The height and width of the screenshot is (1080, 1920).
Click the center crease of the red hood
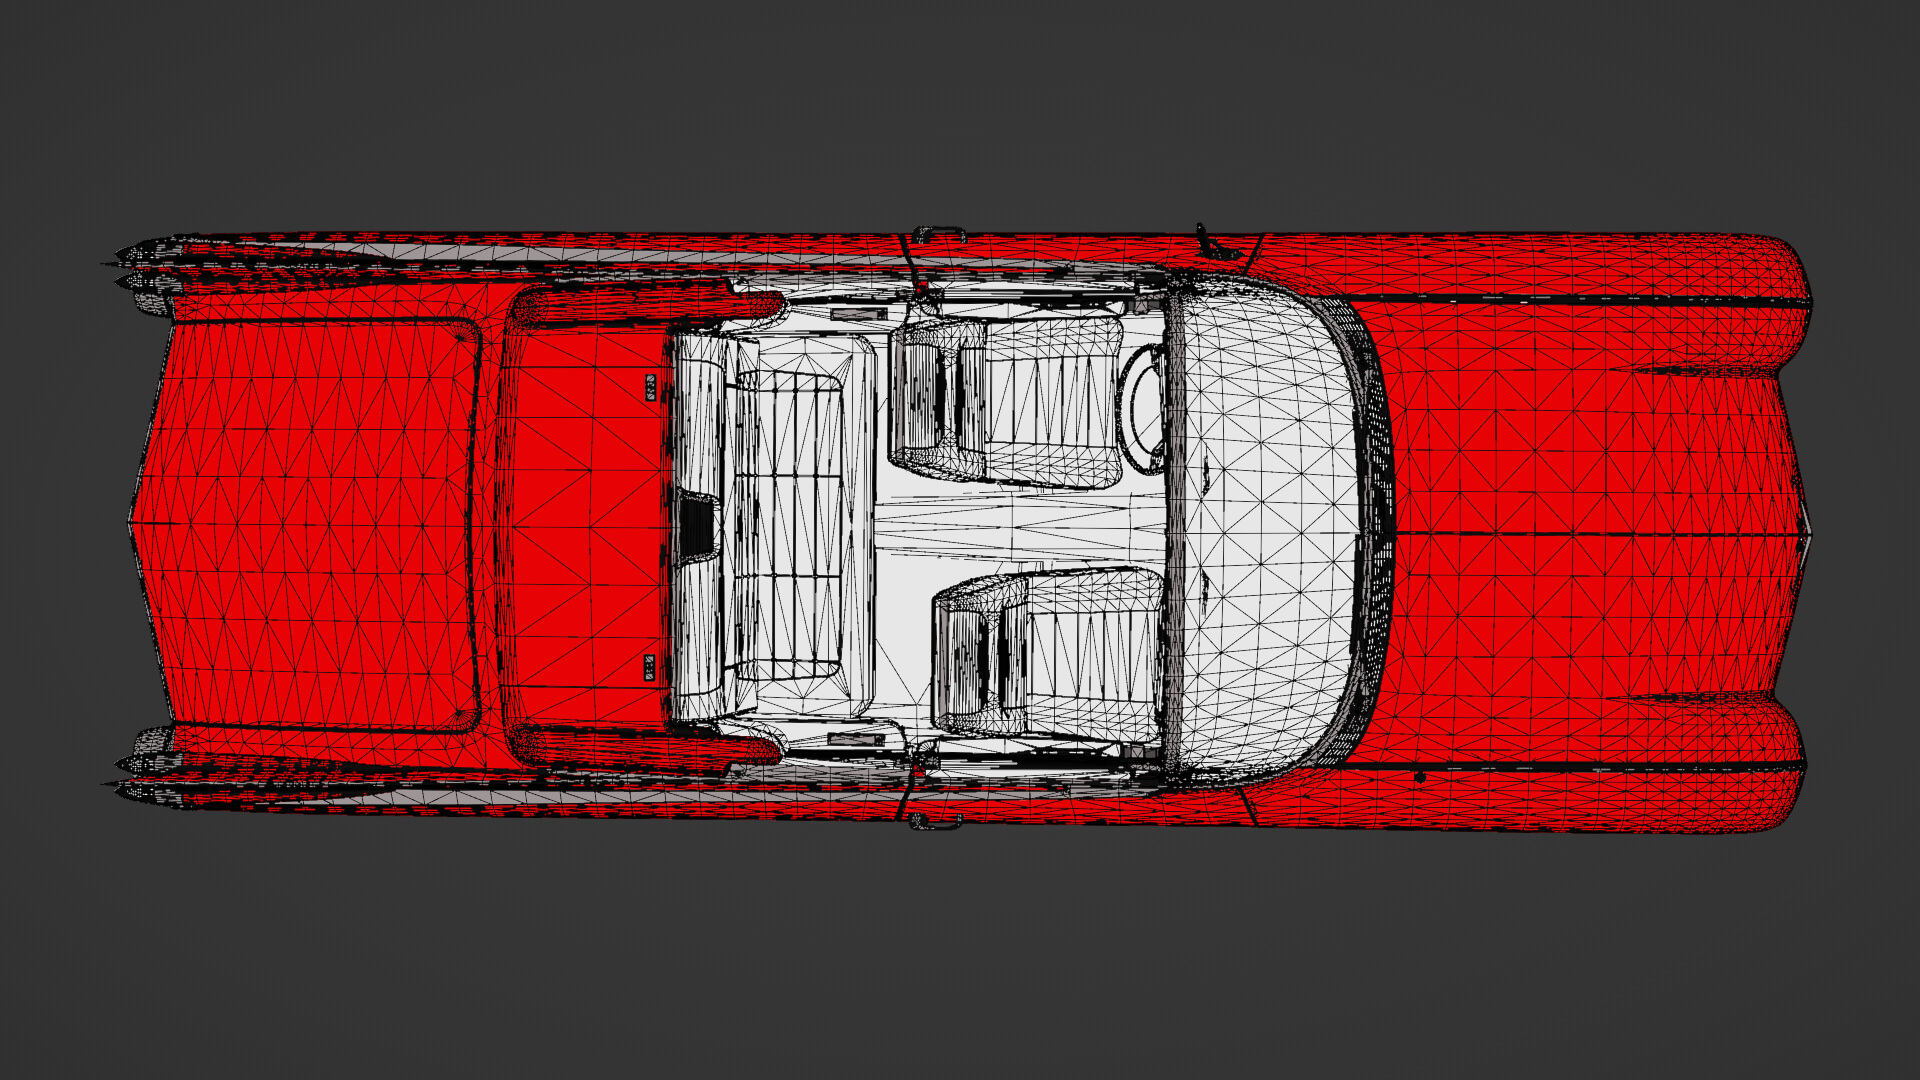[1600, 533]
